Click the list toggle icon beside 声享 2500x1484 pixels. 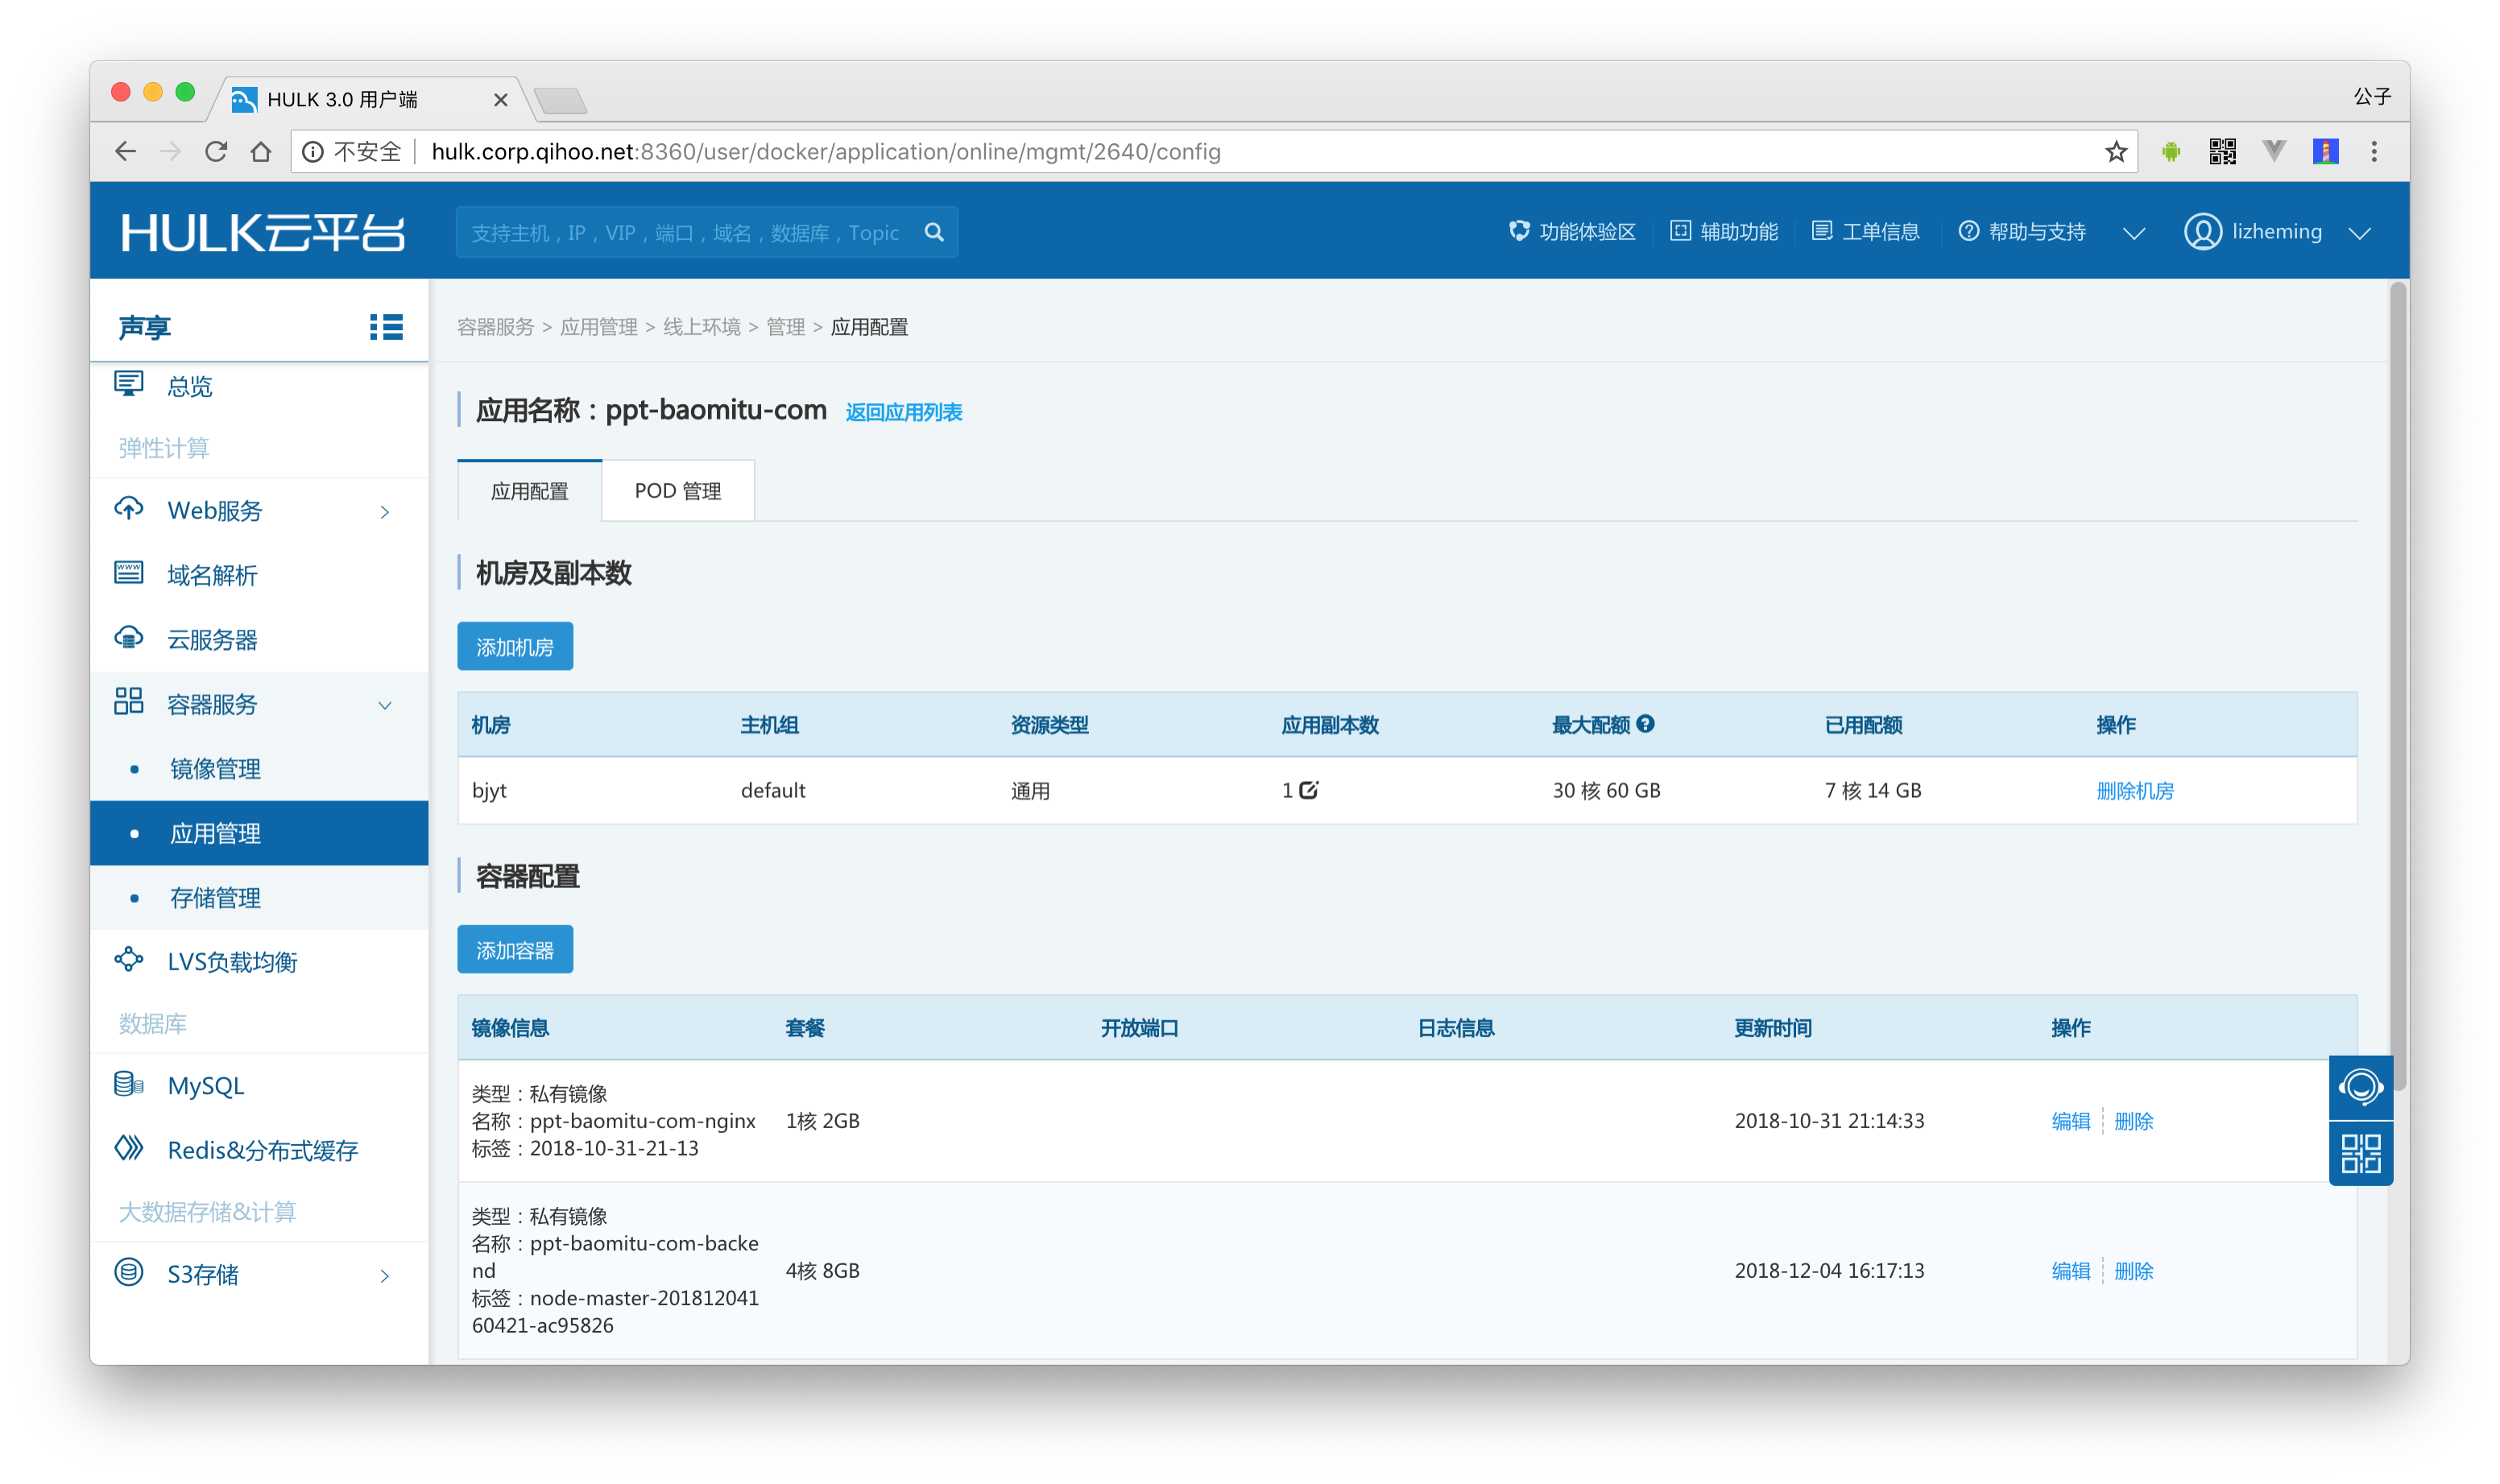tap(386, 327)
